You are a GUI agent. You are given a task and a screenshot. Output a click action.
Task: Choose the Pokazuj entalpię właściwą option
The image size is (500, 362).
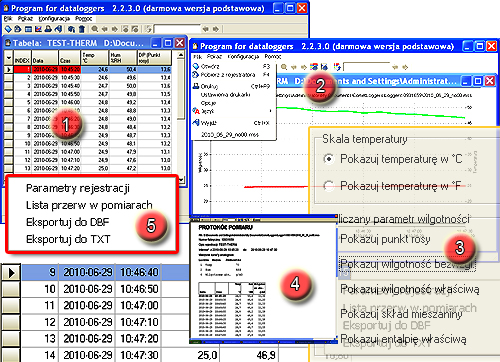(x=403, y=339)
